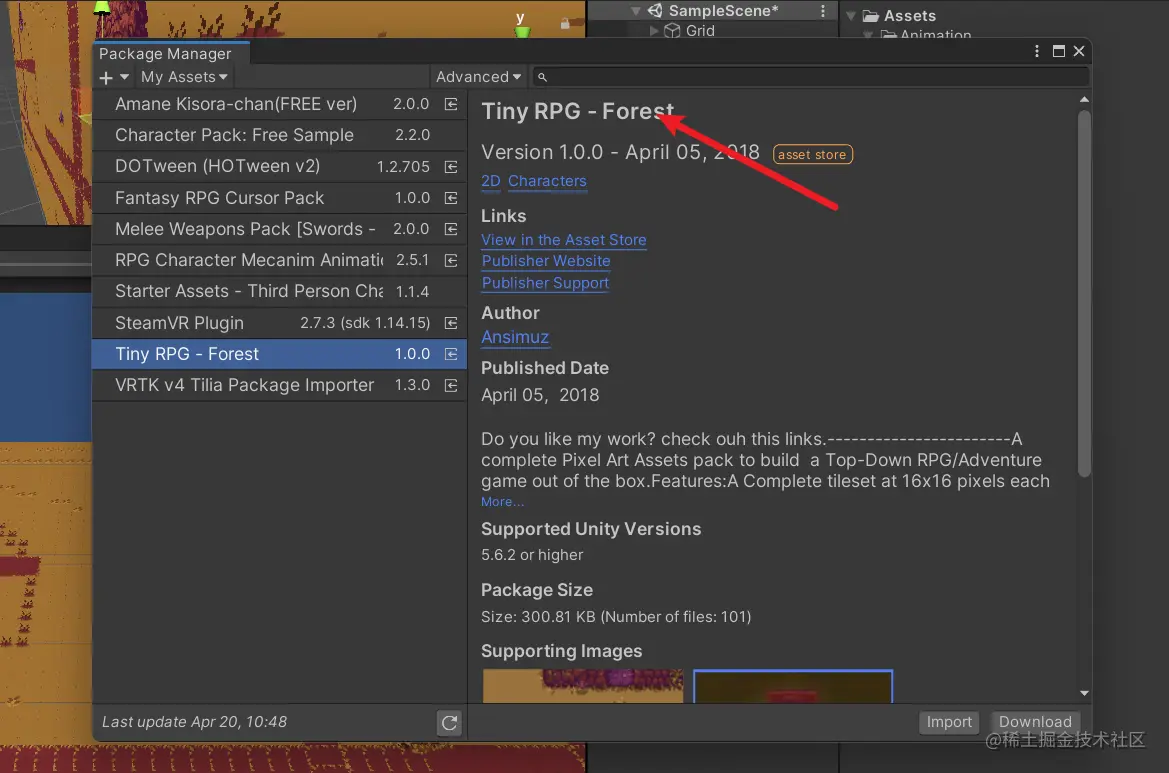This screenshot has width=1169, height=773.
Task: Click the search magnifier icon in Package Manager
Action: [x=542, y=78]
